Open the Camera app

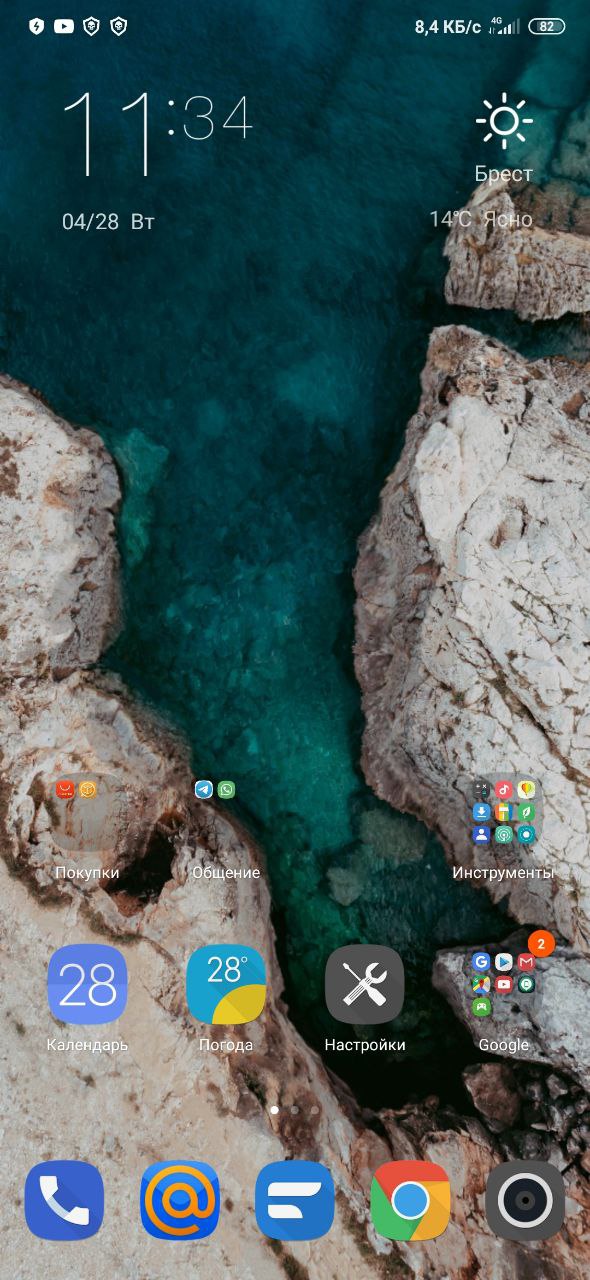pyautogui.click(x=525, y=1200)
